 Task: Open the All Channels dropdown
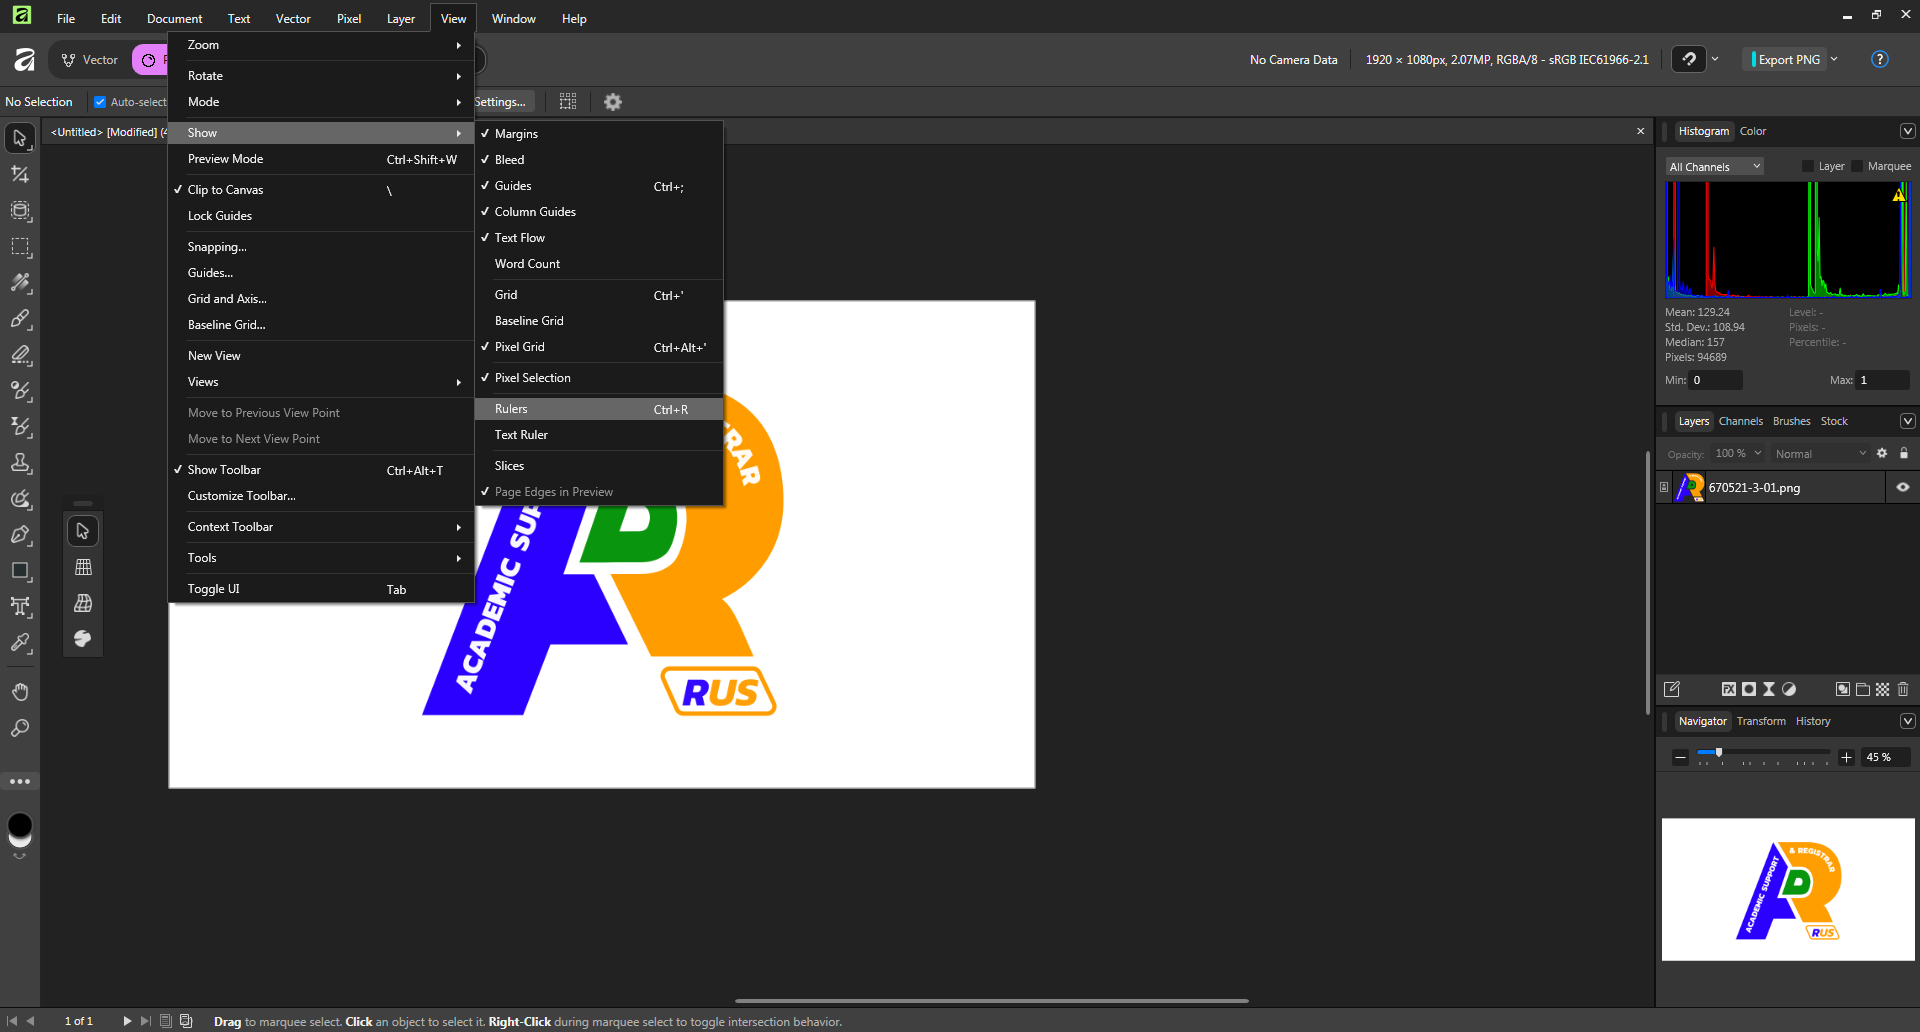point(1714,167)
